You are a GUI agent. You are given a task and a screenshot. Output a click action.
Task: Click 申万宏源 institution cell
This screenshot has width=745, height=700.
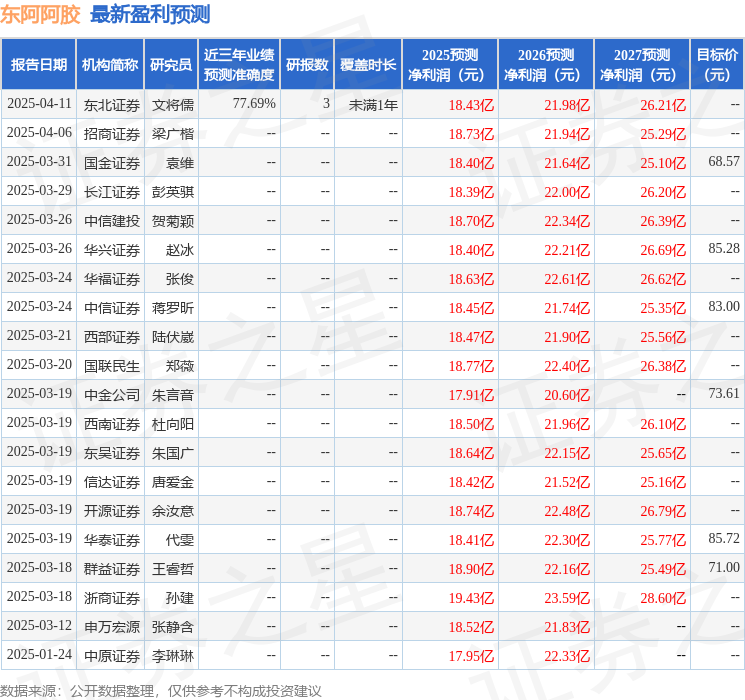click(112, 627)
